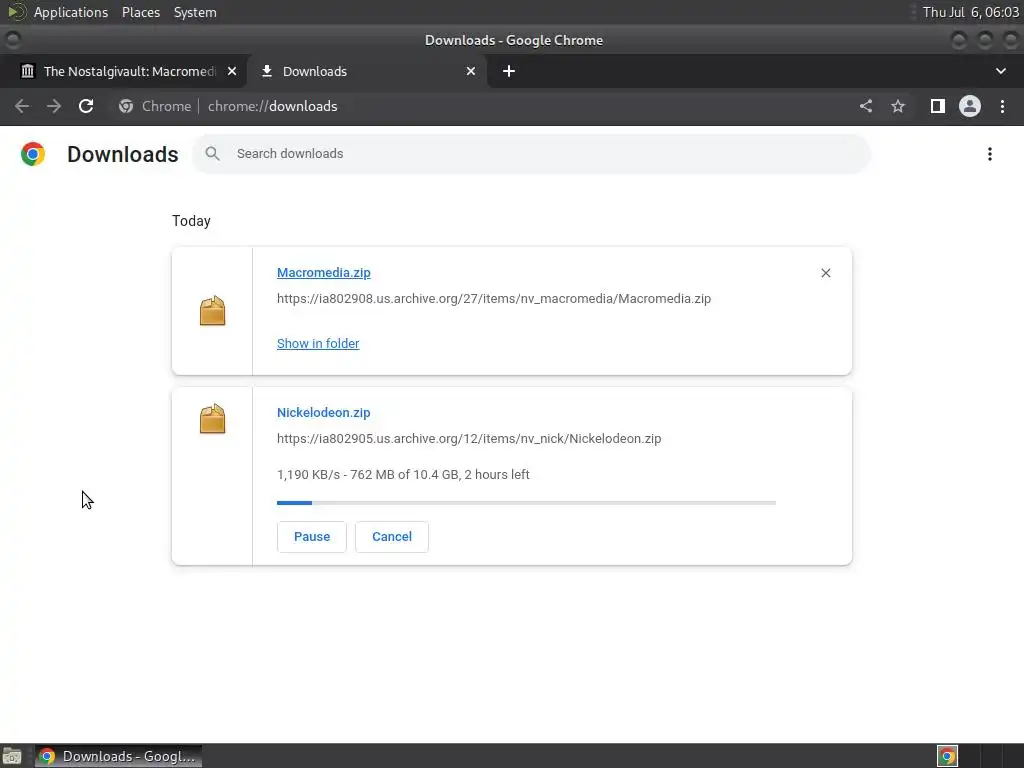The image size is (1024, 768).
Task: Open the Downloads page three-dot menu
Action: 990,154
